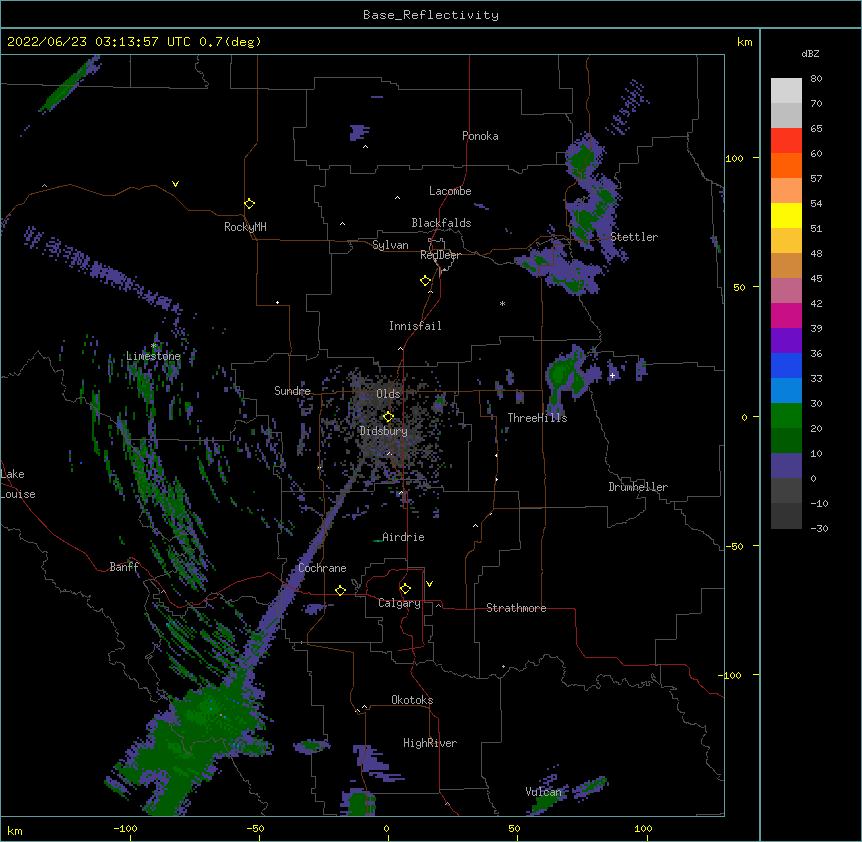Click the -30 value at legend bottom
Viewport: 862px width, 842px height.
[x=819, y=528]
